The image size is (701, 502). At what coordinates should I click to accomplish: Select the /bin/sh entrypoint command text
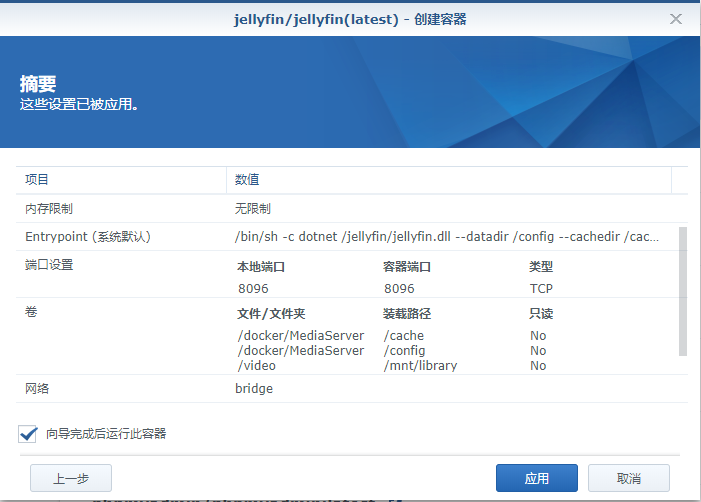pos(447,236)
